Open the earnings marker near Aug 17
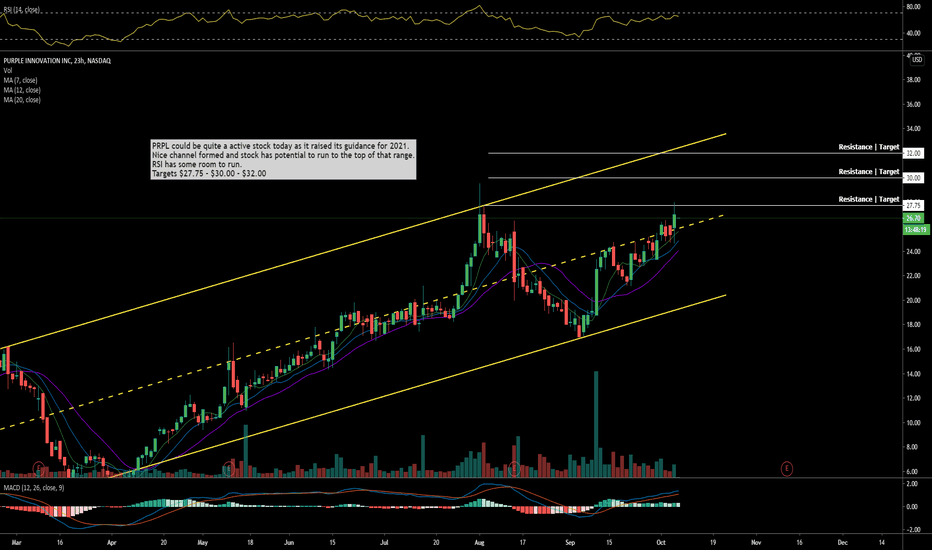 pos(514,469)
